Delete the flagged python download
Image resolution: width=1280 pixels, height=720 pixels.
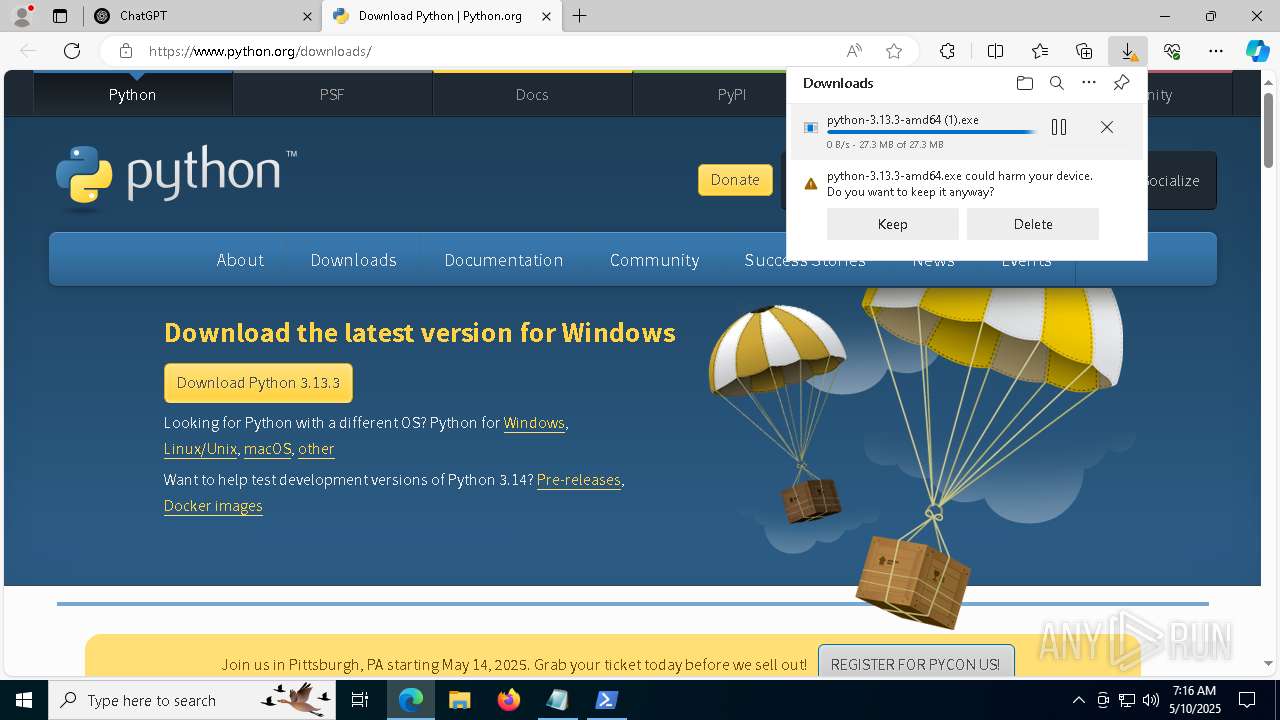1033,224
